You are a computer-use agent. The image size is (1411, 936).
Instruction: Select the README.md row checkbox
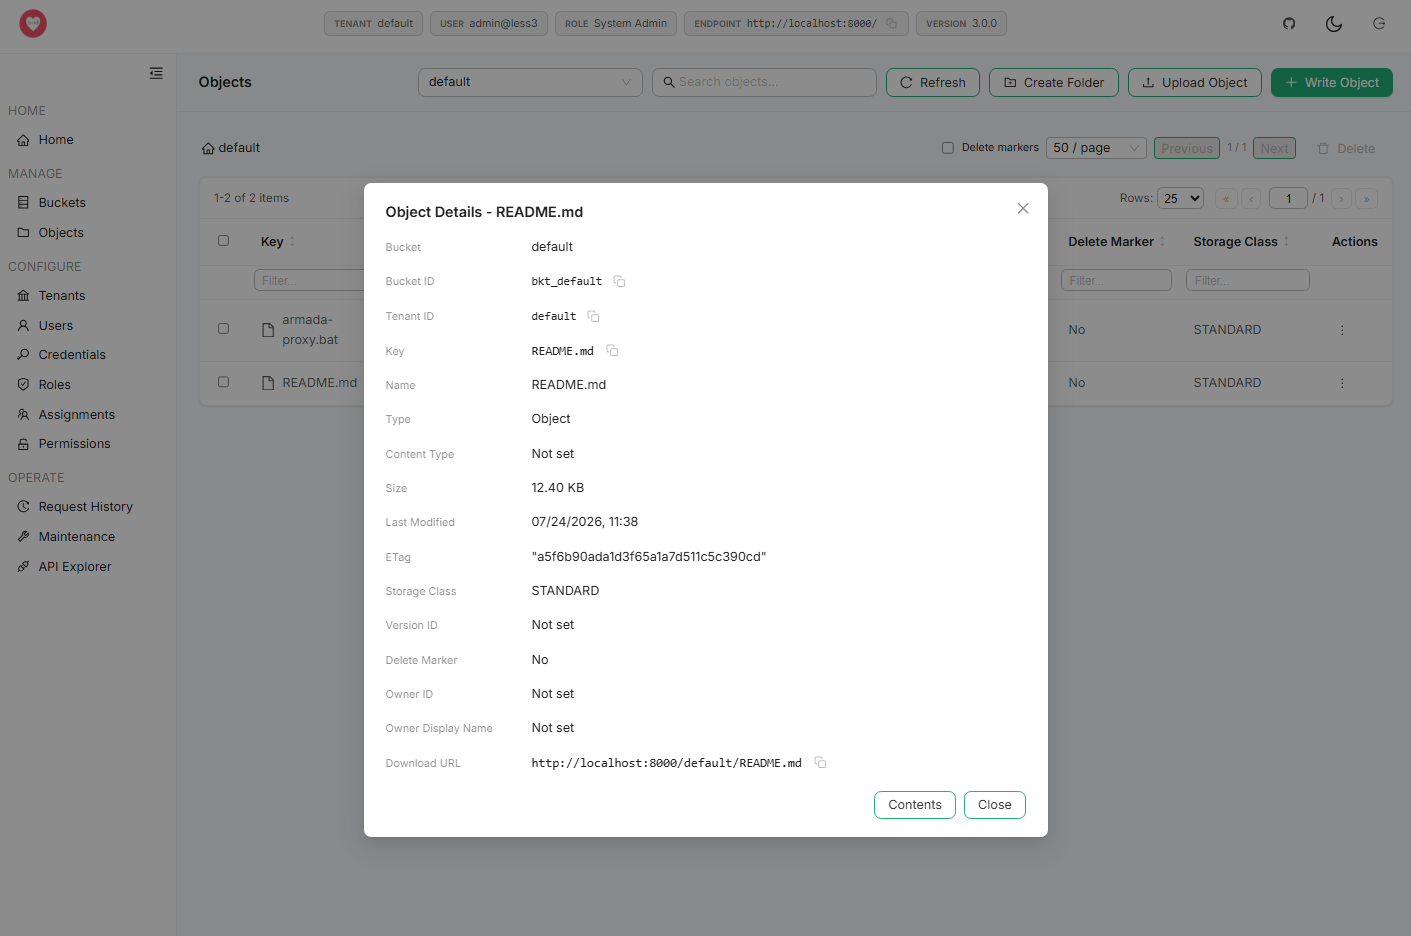tap(223, 381)
